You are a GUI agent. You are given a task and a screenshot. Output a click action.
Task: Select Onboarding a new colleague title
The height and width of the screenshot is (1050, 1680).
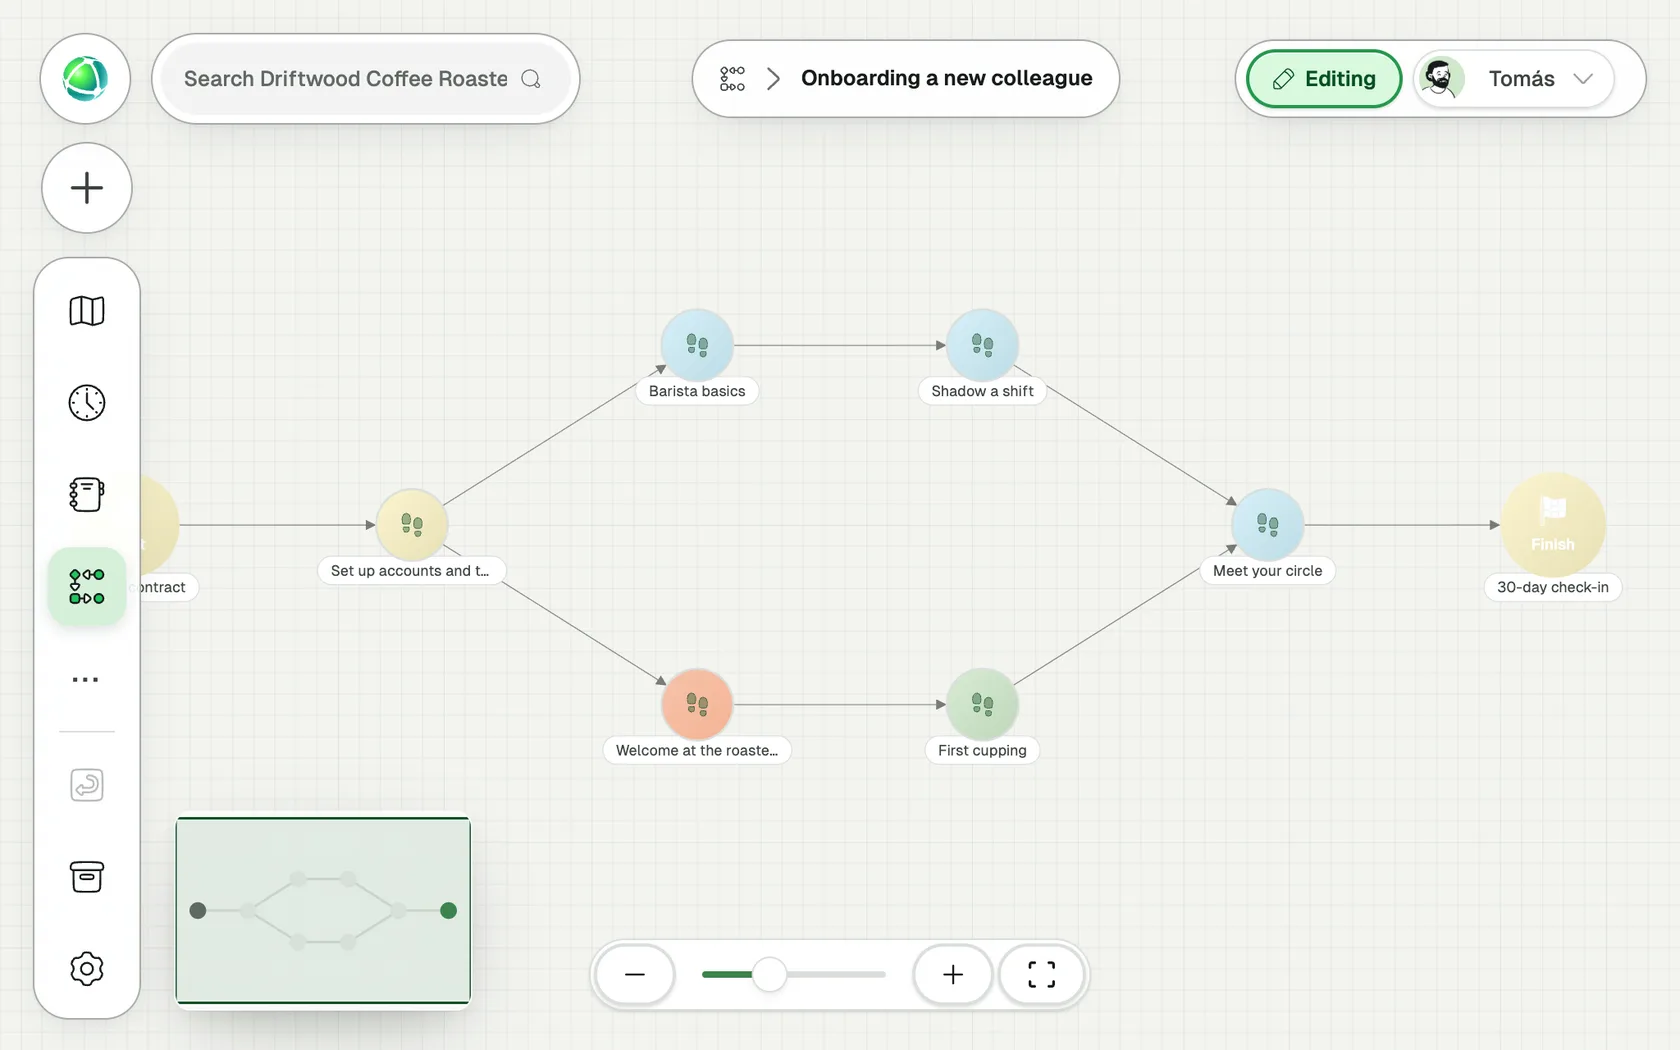coord(946,78)
